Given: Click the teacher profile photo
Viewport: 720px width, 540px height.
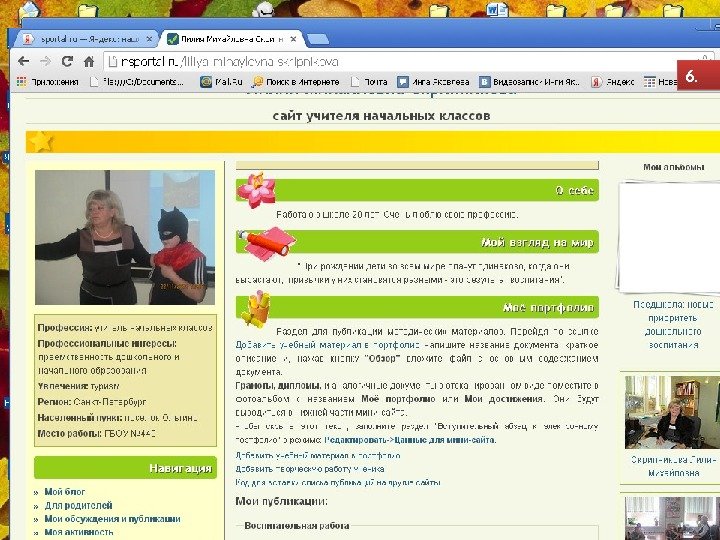Looking at the screenshot, I should (125, 237).
